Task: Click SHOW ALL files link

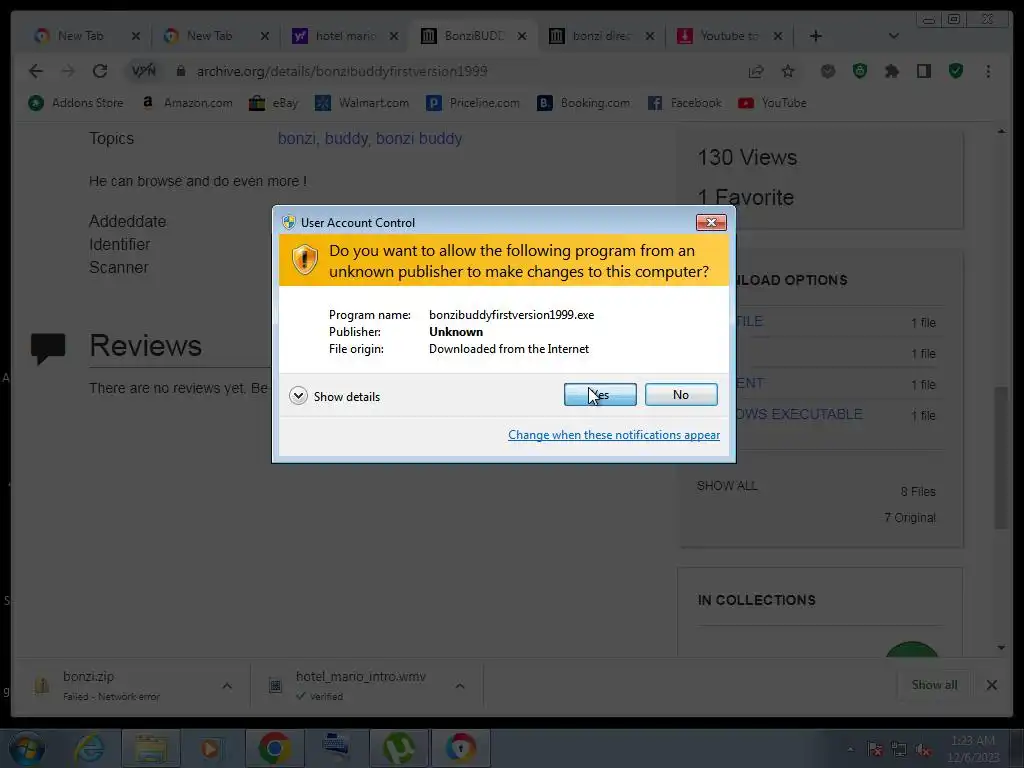Action: tap(727, 486)
